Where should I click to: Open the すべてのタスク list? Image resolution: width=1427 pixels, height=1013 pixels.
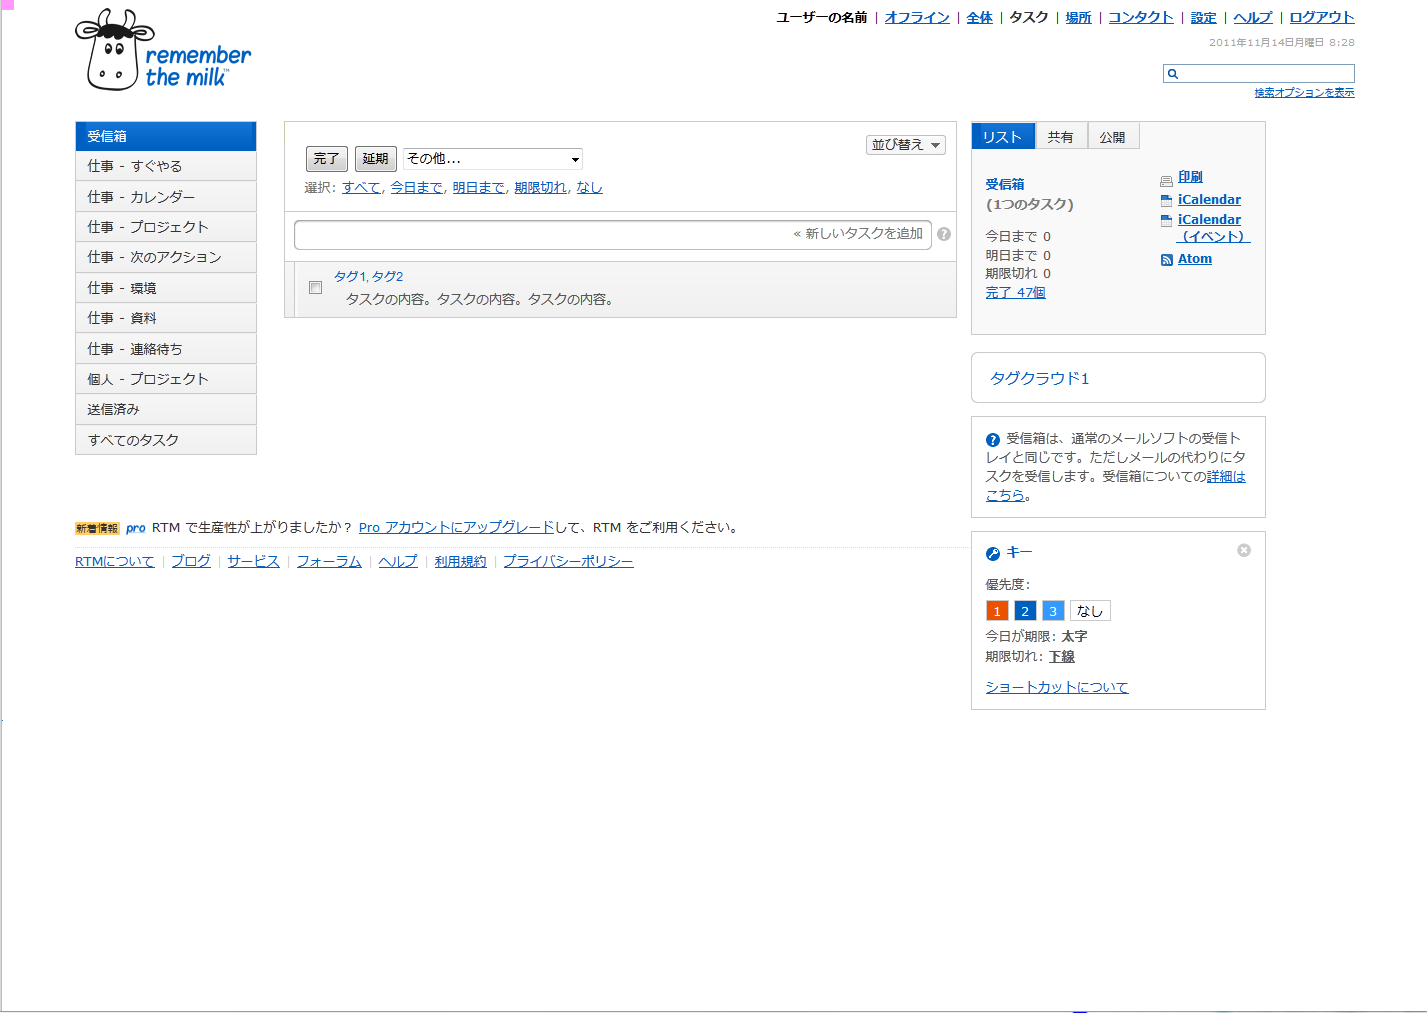tap(166, 440)
